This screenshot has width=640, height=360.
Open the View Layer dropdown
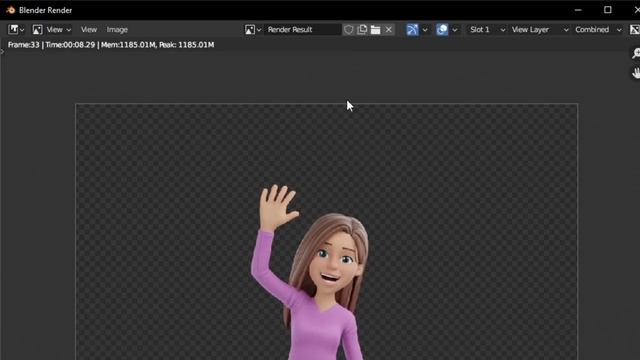pos(540,29)
